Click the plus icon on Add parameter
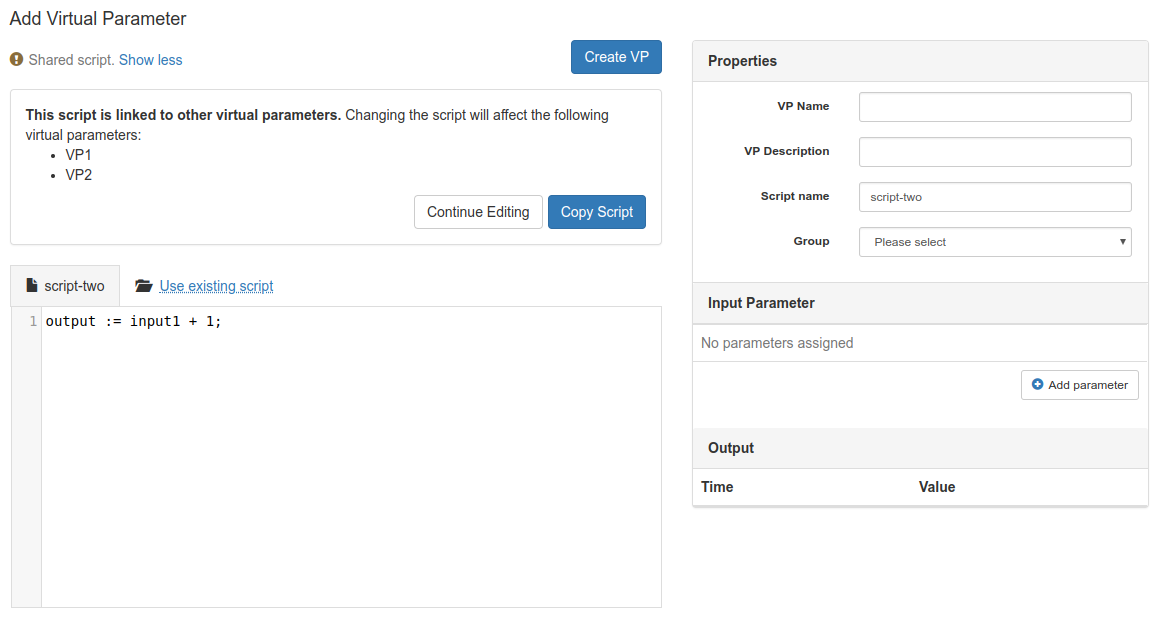 click(x=1037, y=385)
